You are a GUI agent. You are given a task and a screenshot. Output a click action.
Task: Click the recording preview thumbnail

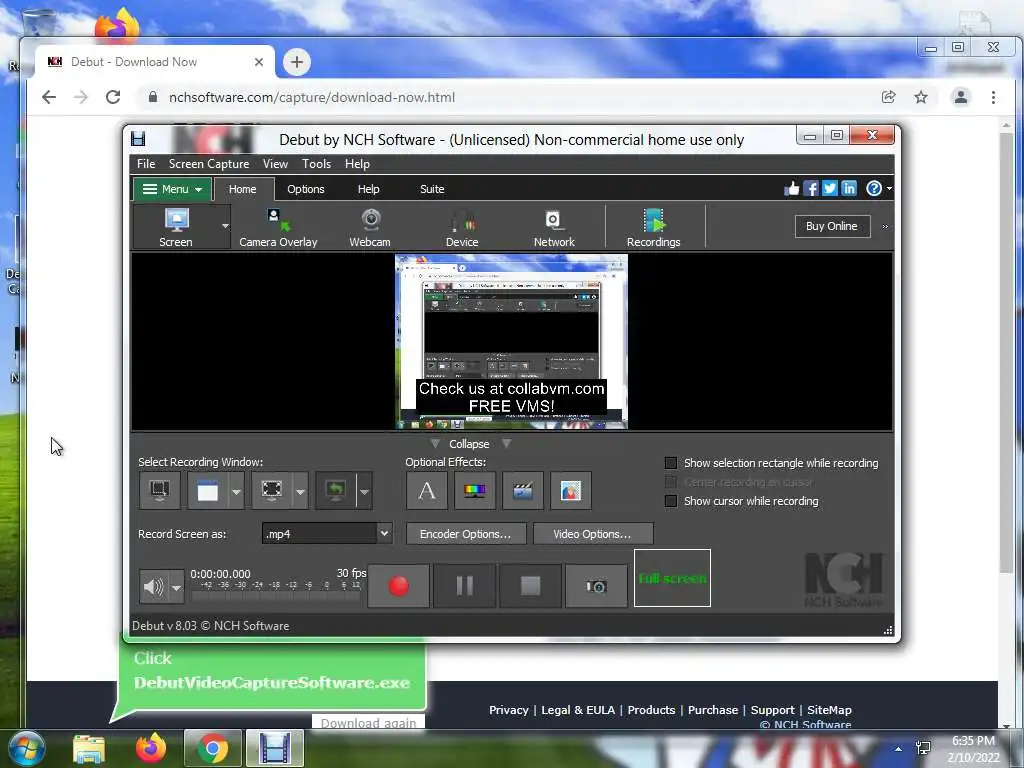pos(511,342)
